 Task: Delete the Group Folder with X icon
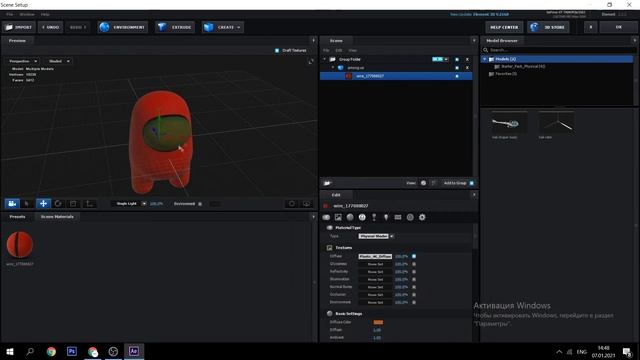(467, 59)
